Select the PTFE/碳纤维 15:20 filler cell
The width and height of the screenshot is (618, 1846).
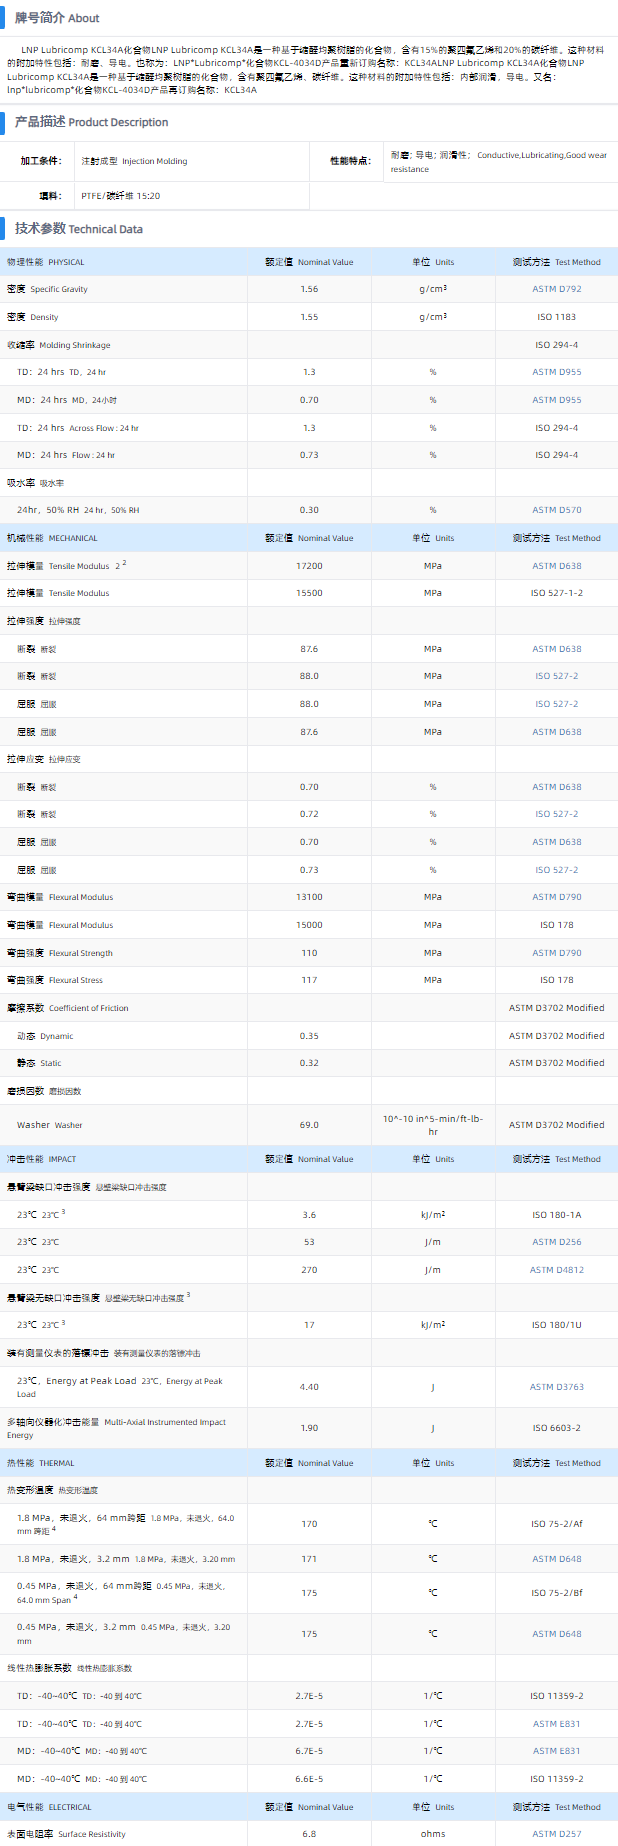click(x=121, y=196)
